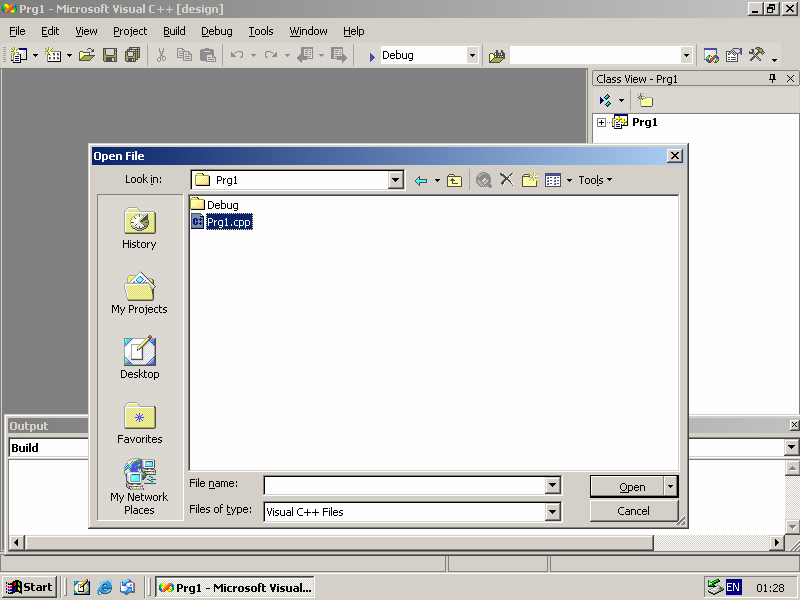The height and width of the screenshot is (600, 800).
Task: Click Class View sort/group icon
Action: tap(605, 101)
